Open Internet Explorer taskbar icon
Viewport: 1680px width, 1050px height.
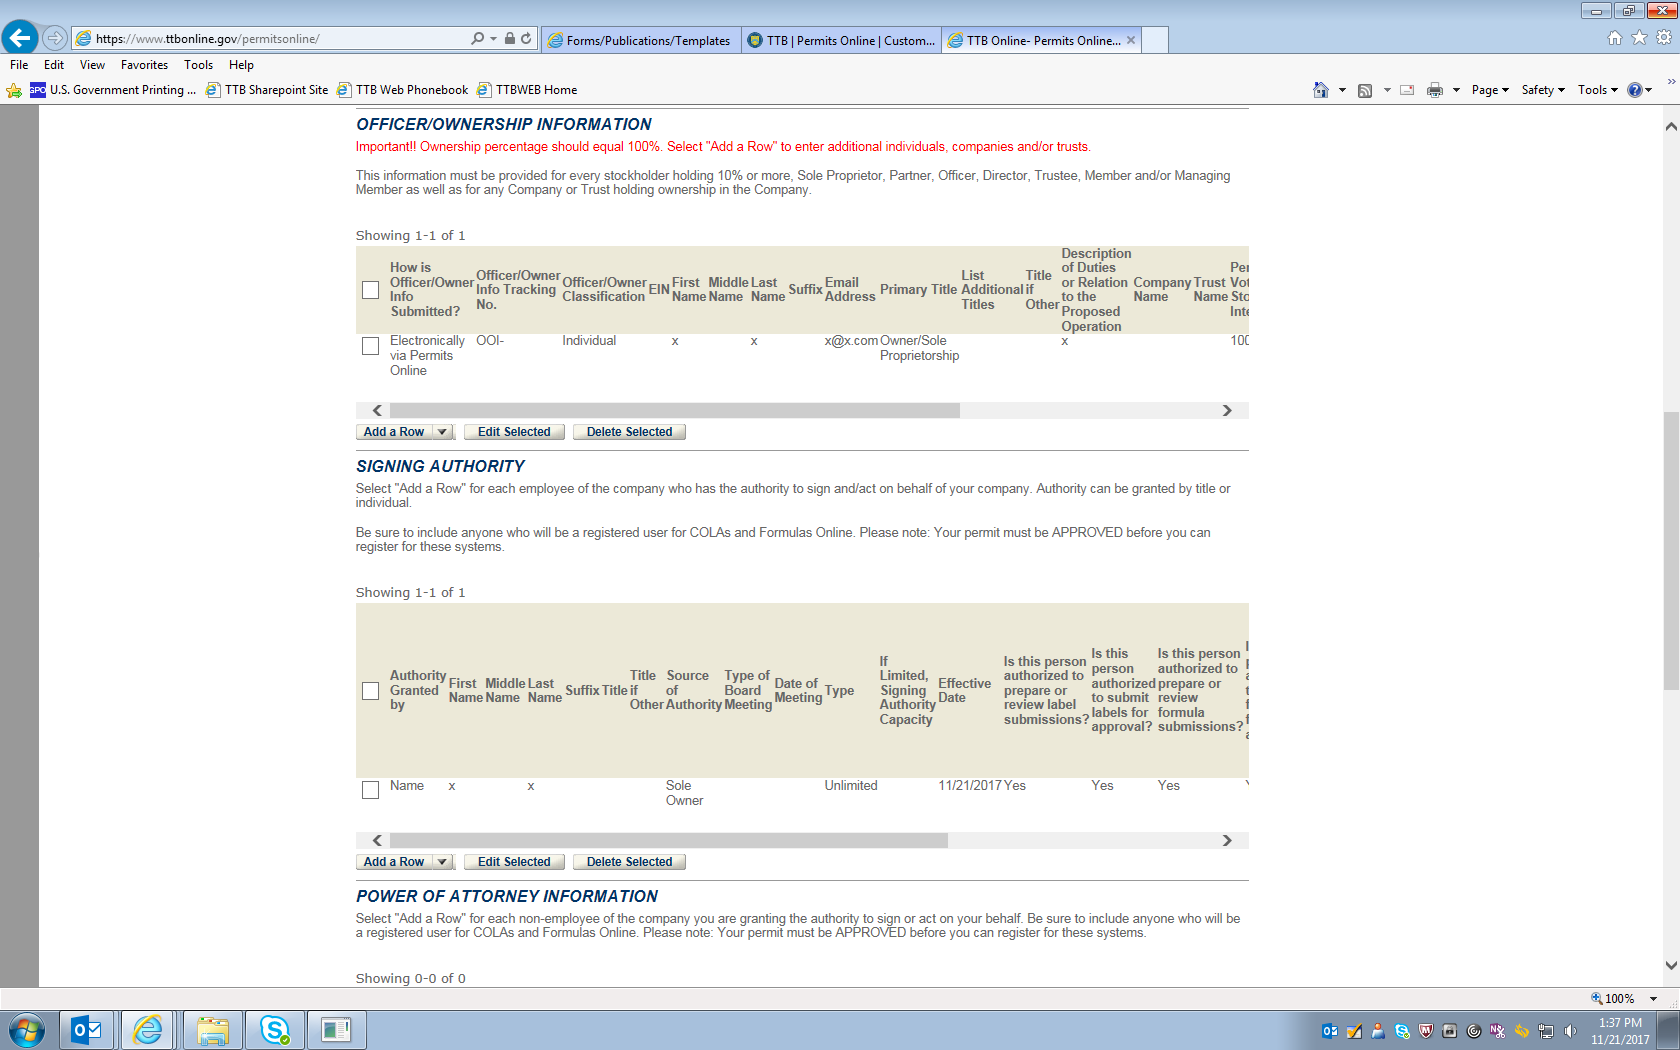[x=148, y=1030]
